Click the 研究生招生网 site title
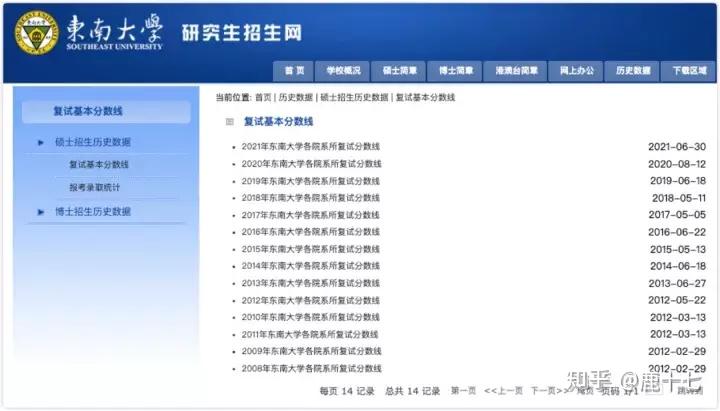This screenshot has height=411, width=720. click(x=242, y=33)
